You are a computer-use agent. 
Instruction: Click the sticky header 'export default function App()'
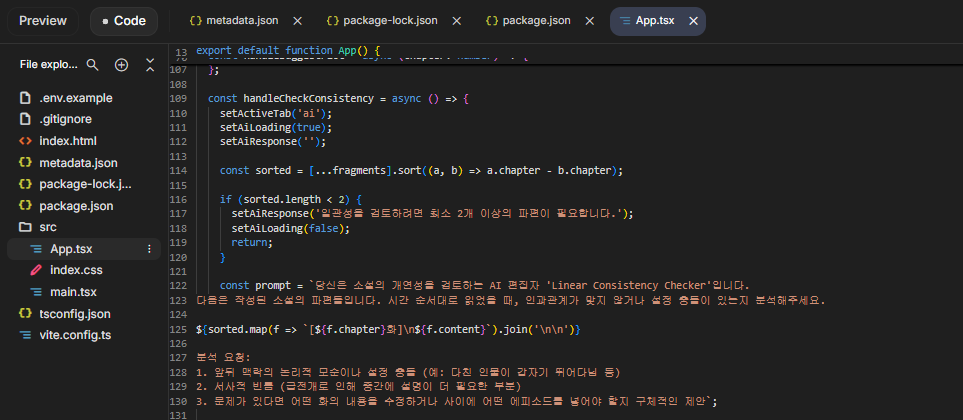(289, 50)
